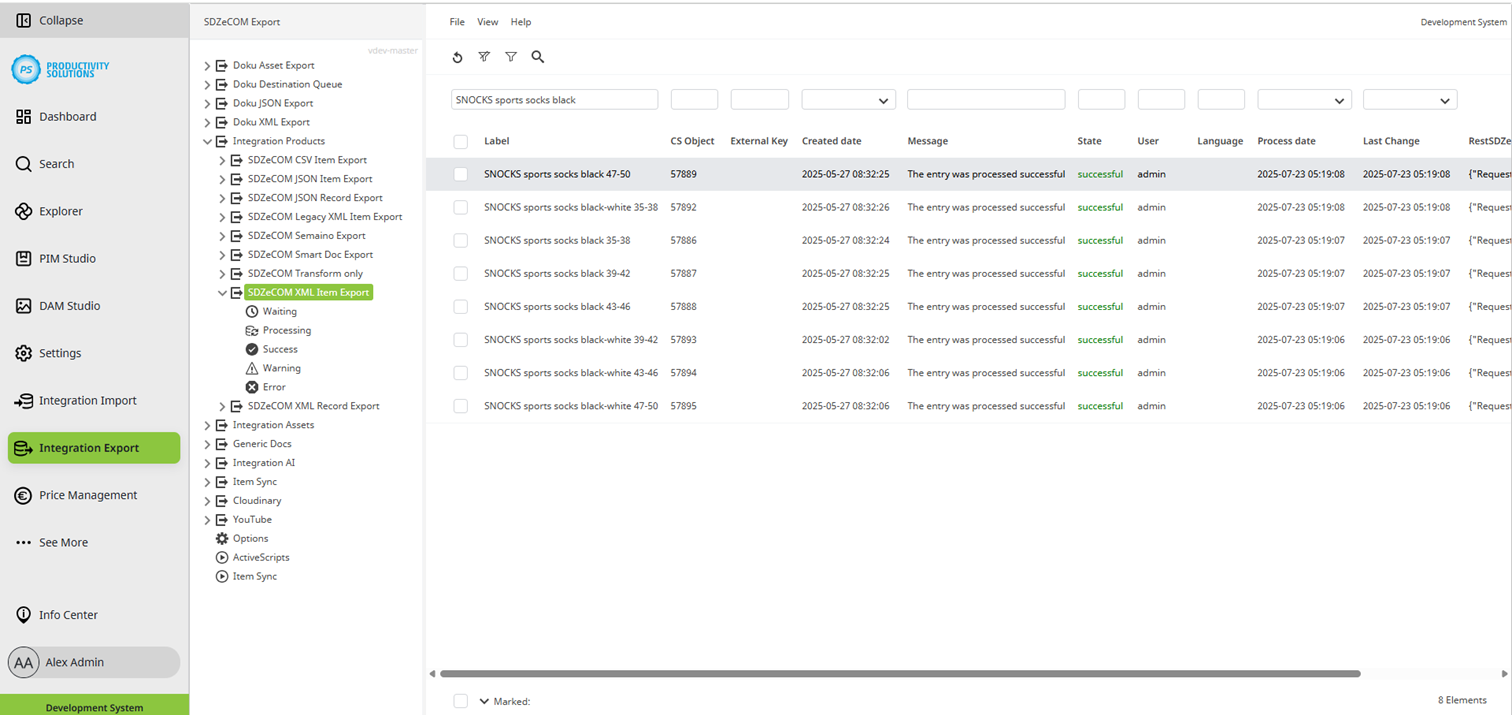Image resolution: width=1512 pixels, height=715 pixels.
Task: Click the Collapse button at the top left
Action: click(x=50, y=19)
